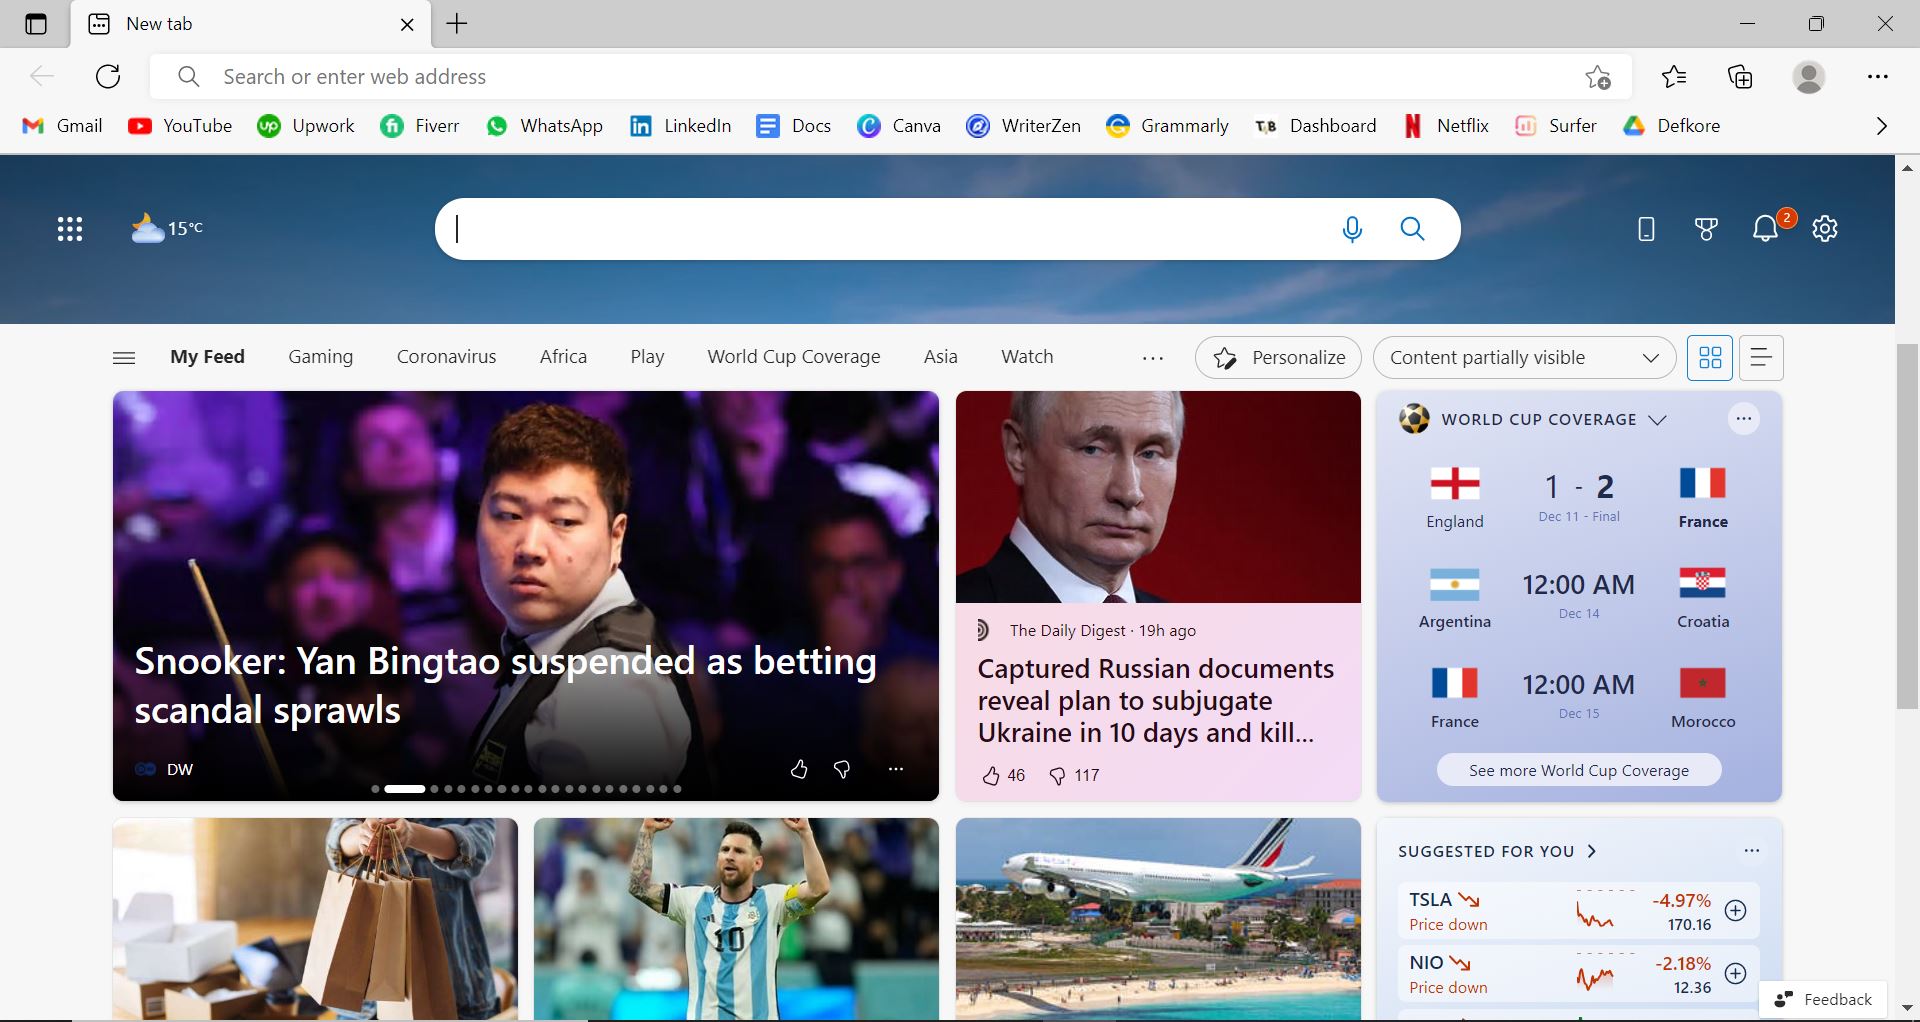The height and width of the screenshot is (1022, 1920).
Task: Open Gmail from the favorites bar
Action: point(61,126)
